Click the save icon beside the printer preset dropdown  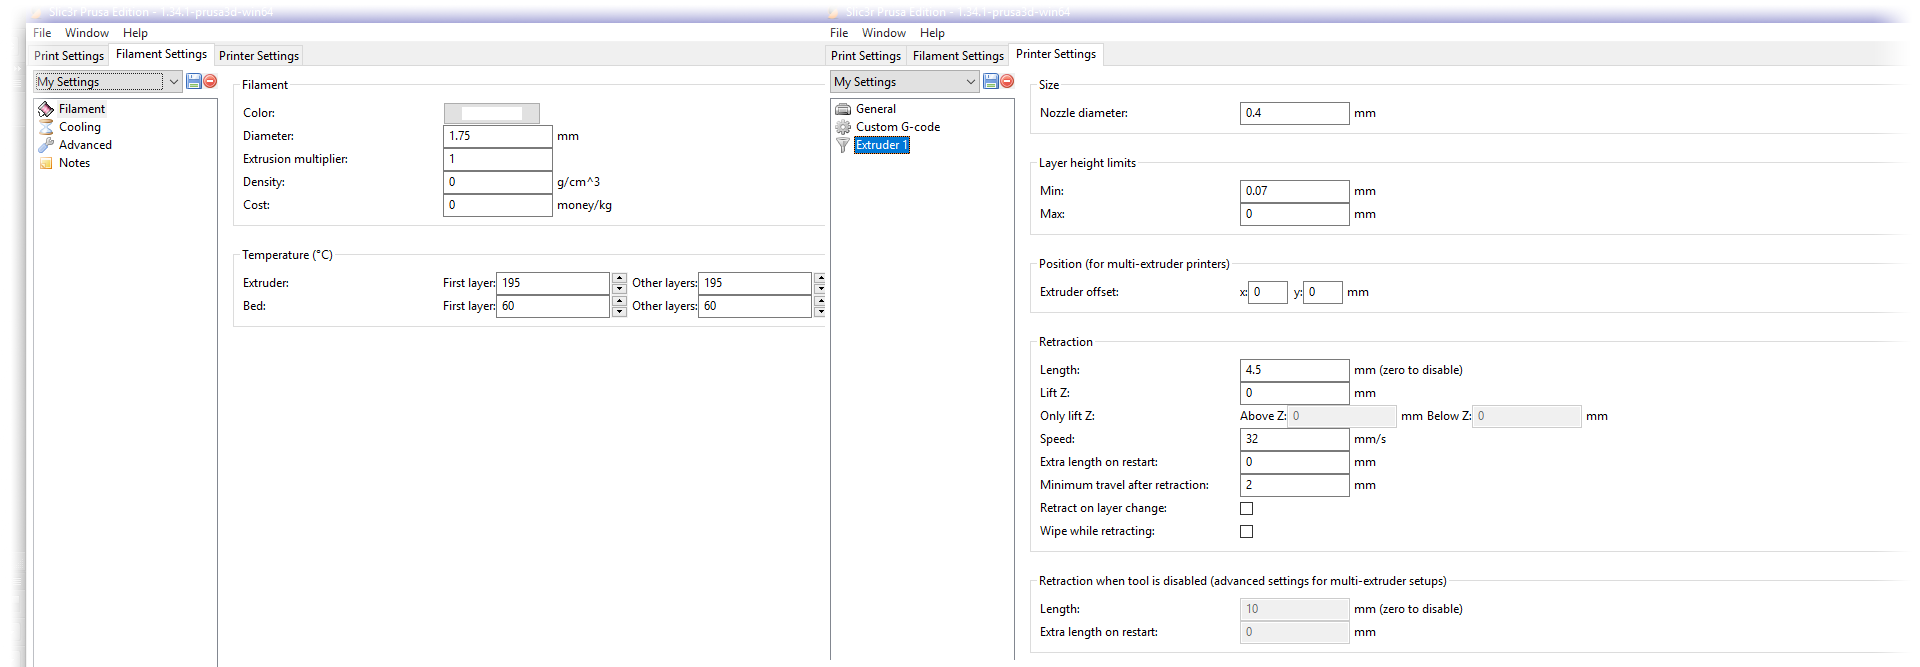click(x=990, y=81)
